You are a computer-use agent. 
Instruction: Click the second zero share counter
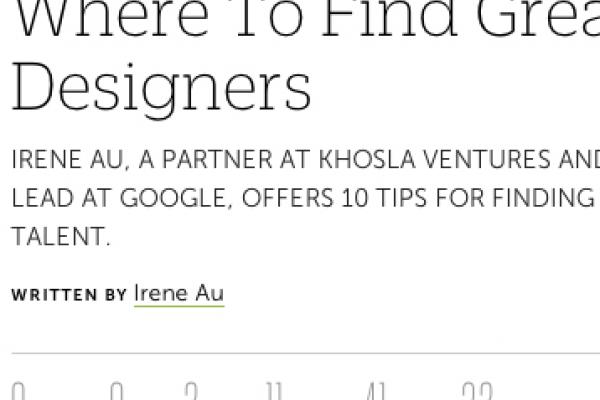click(x=117, y=390)
